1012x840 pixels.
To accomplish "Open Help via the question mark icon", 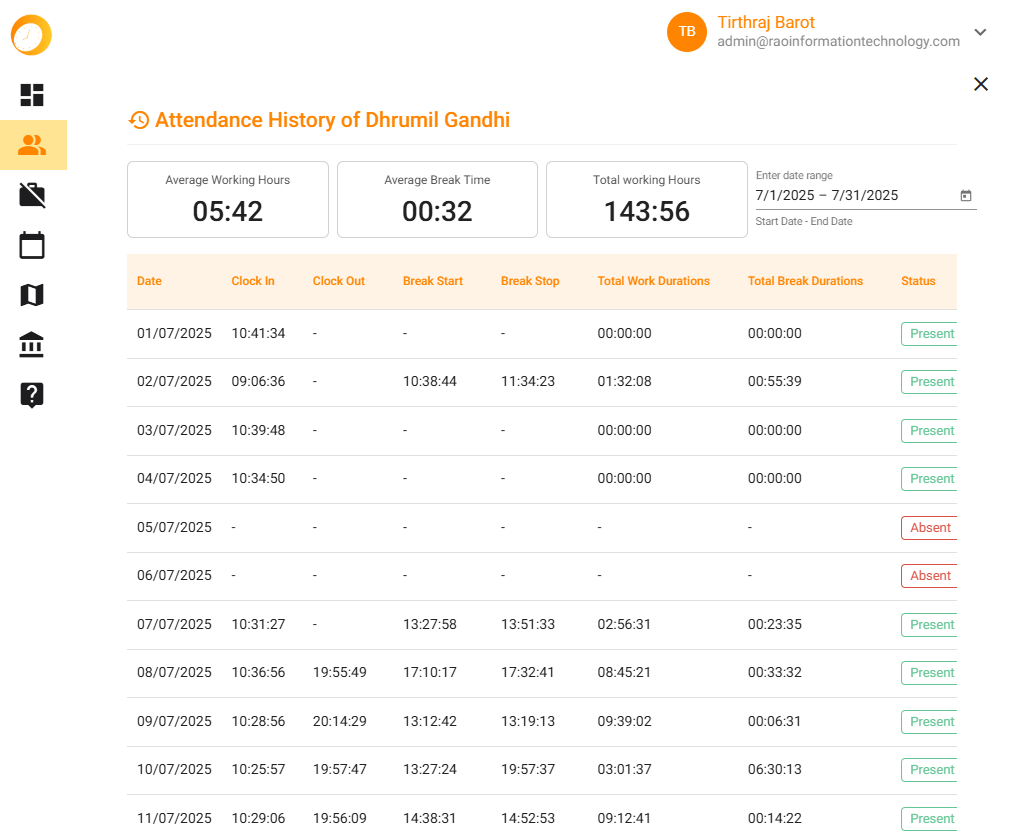I will [x=32, y=395].
